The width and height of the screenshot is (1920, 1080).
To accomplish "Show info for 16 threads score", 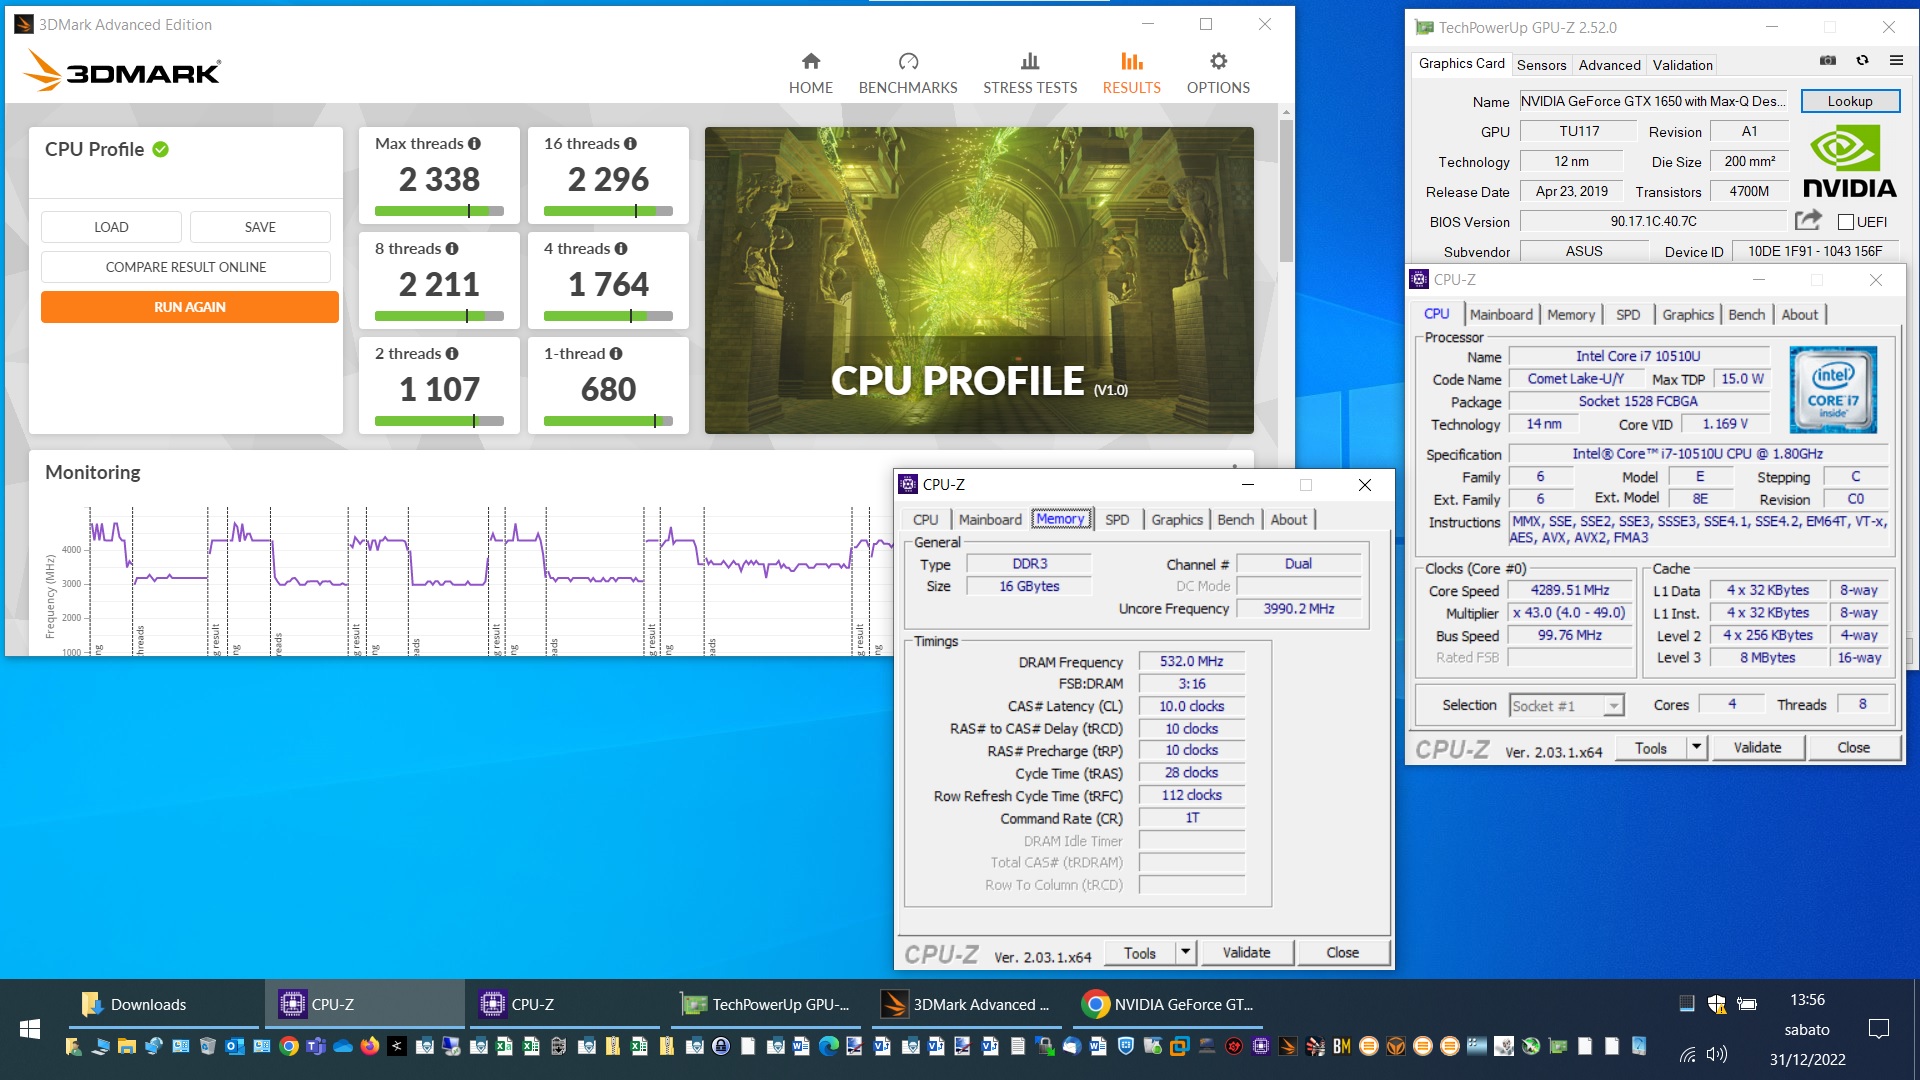I will [630, 144].
